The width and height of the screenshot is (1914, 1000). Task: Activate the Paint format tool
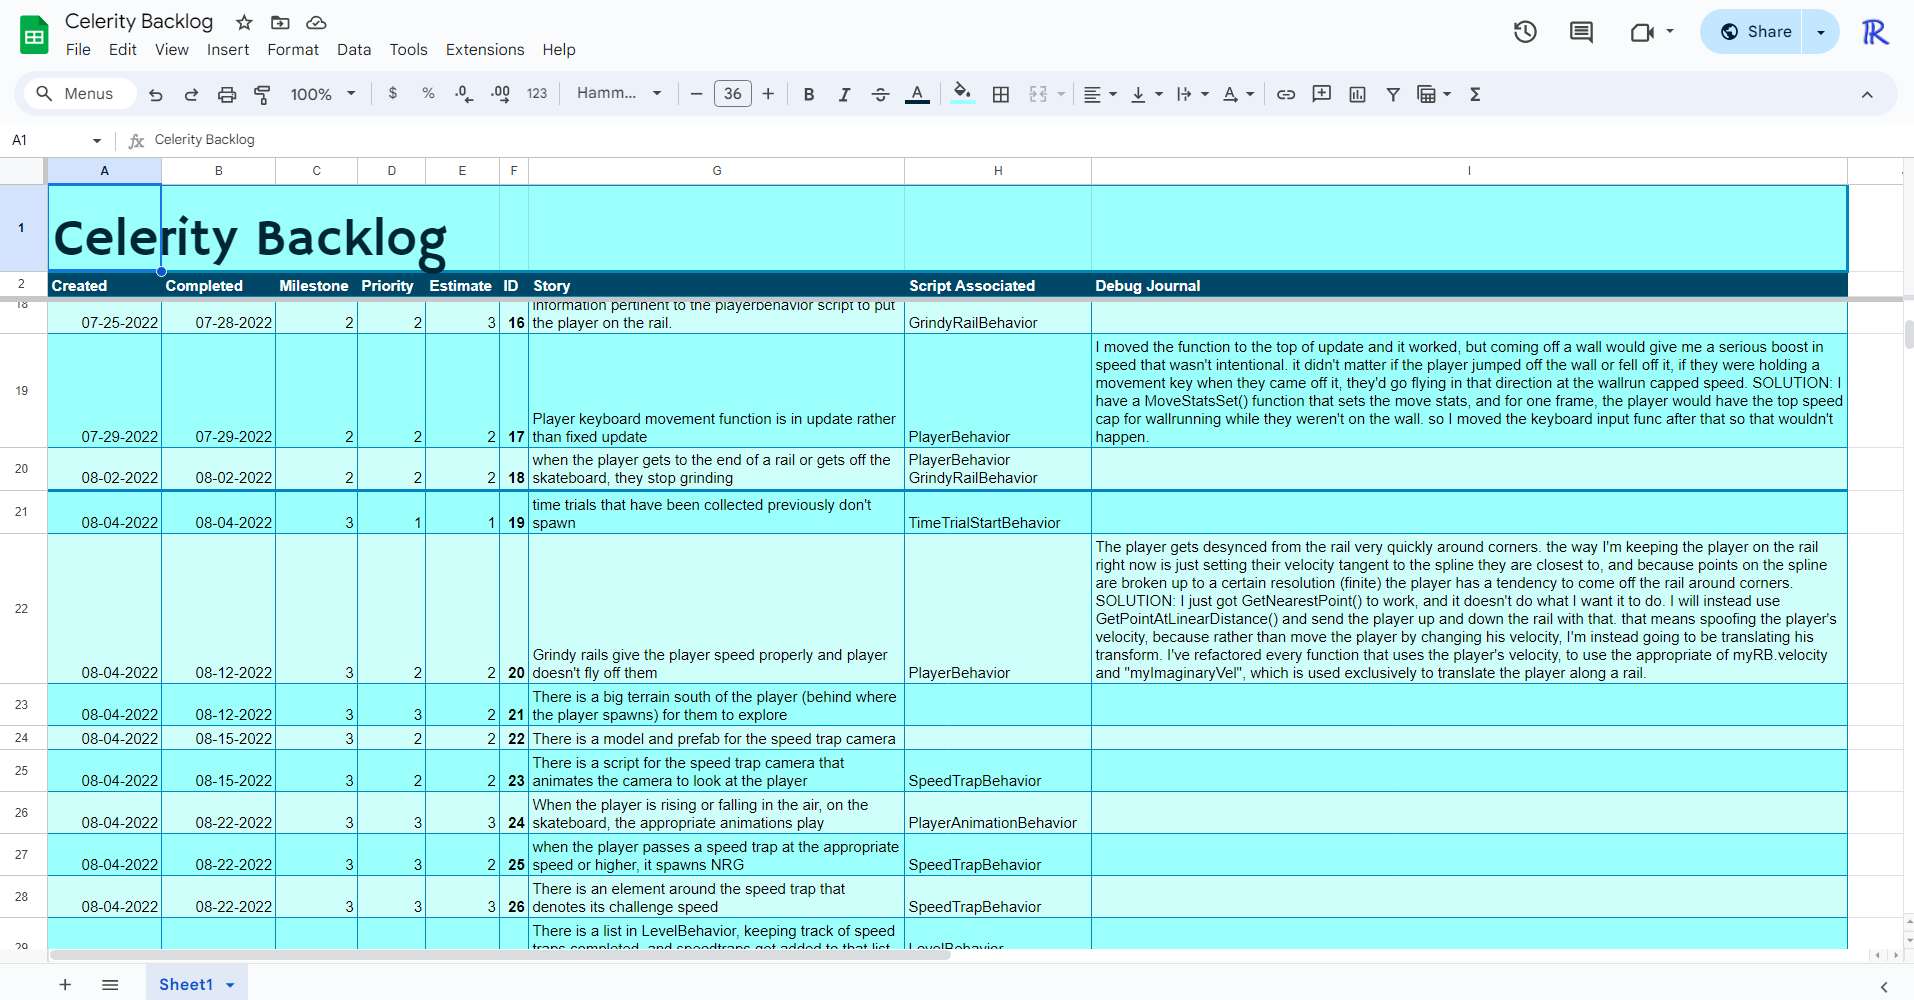click(x=262, y=94)
